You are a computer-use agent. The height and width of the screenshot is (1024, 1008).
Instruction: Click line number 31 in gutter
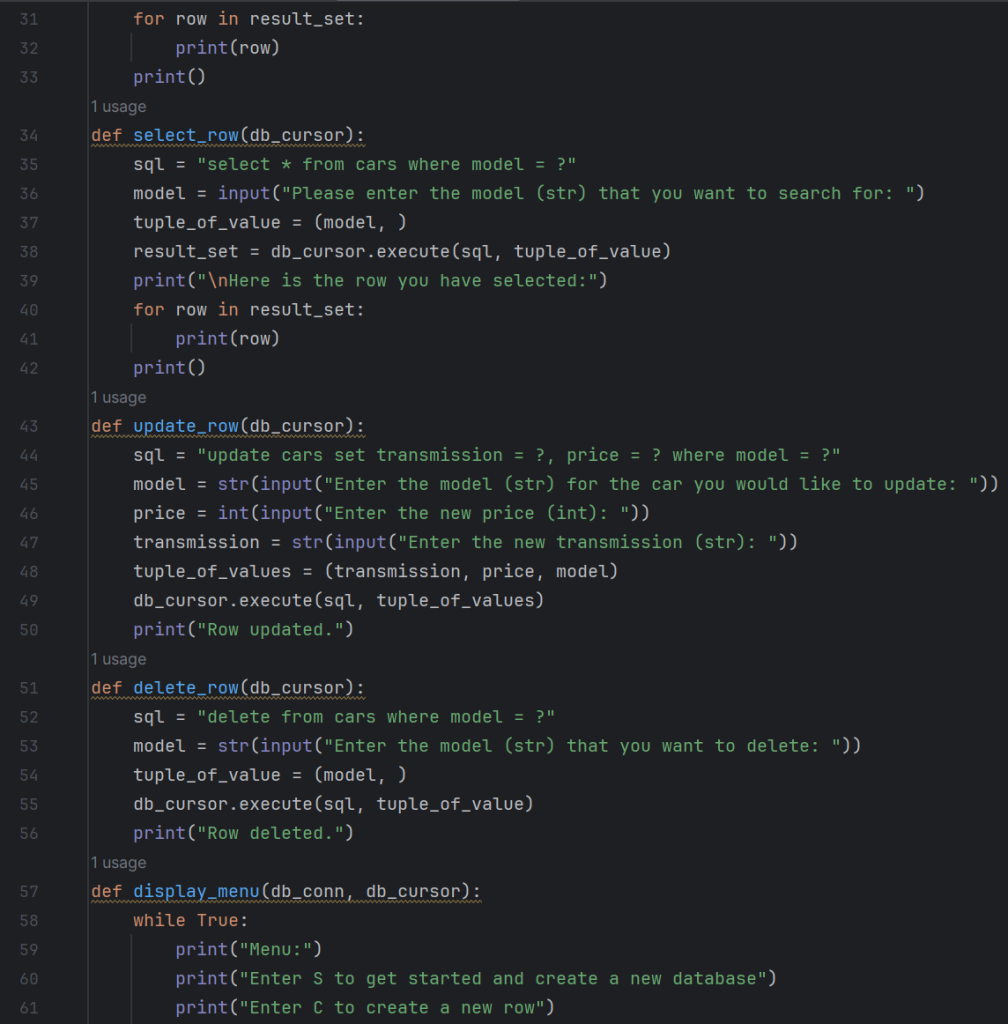(x=28, y=19)
